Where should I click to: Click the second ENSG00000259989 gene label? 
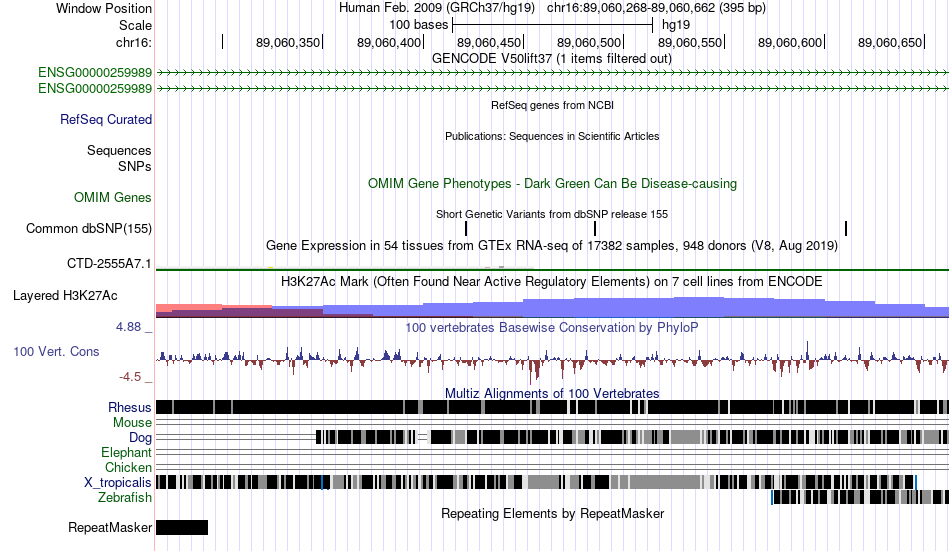coord(95,88)
